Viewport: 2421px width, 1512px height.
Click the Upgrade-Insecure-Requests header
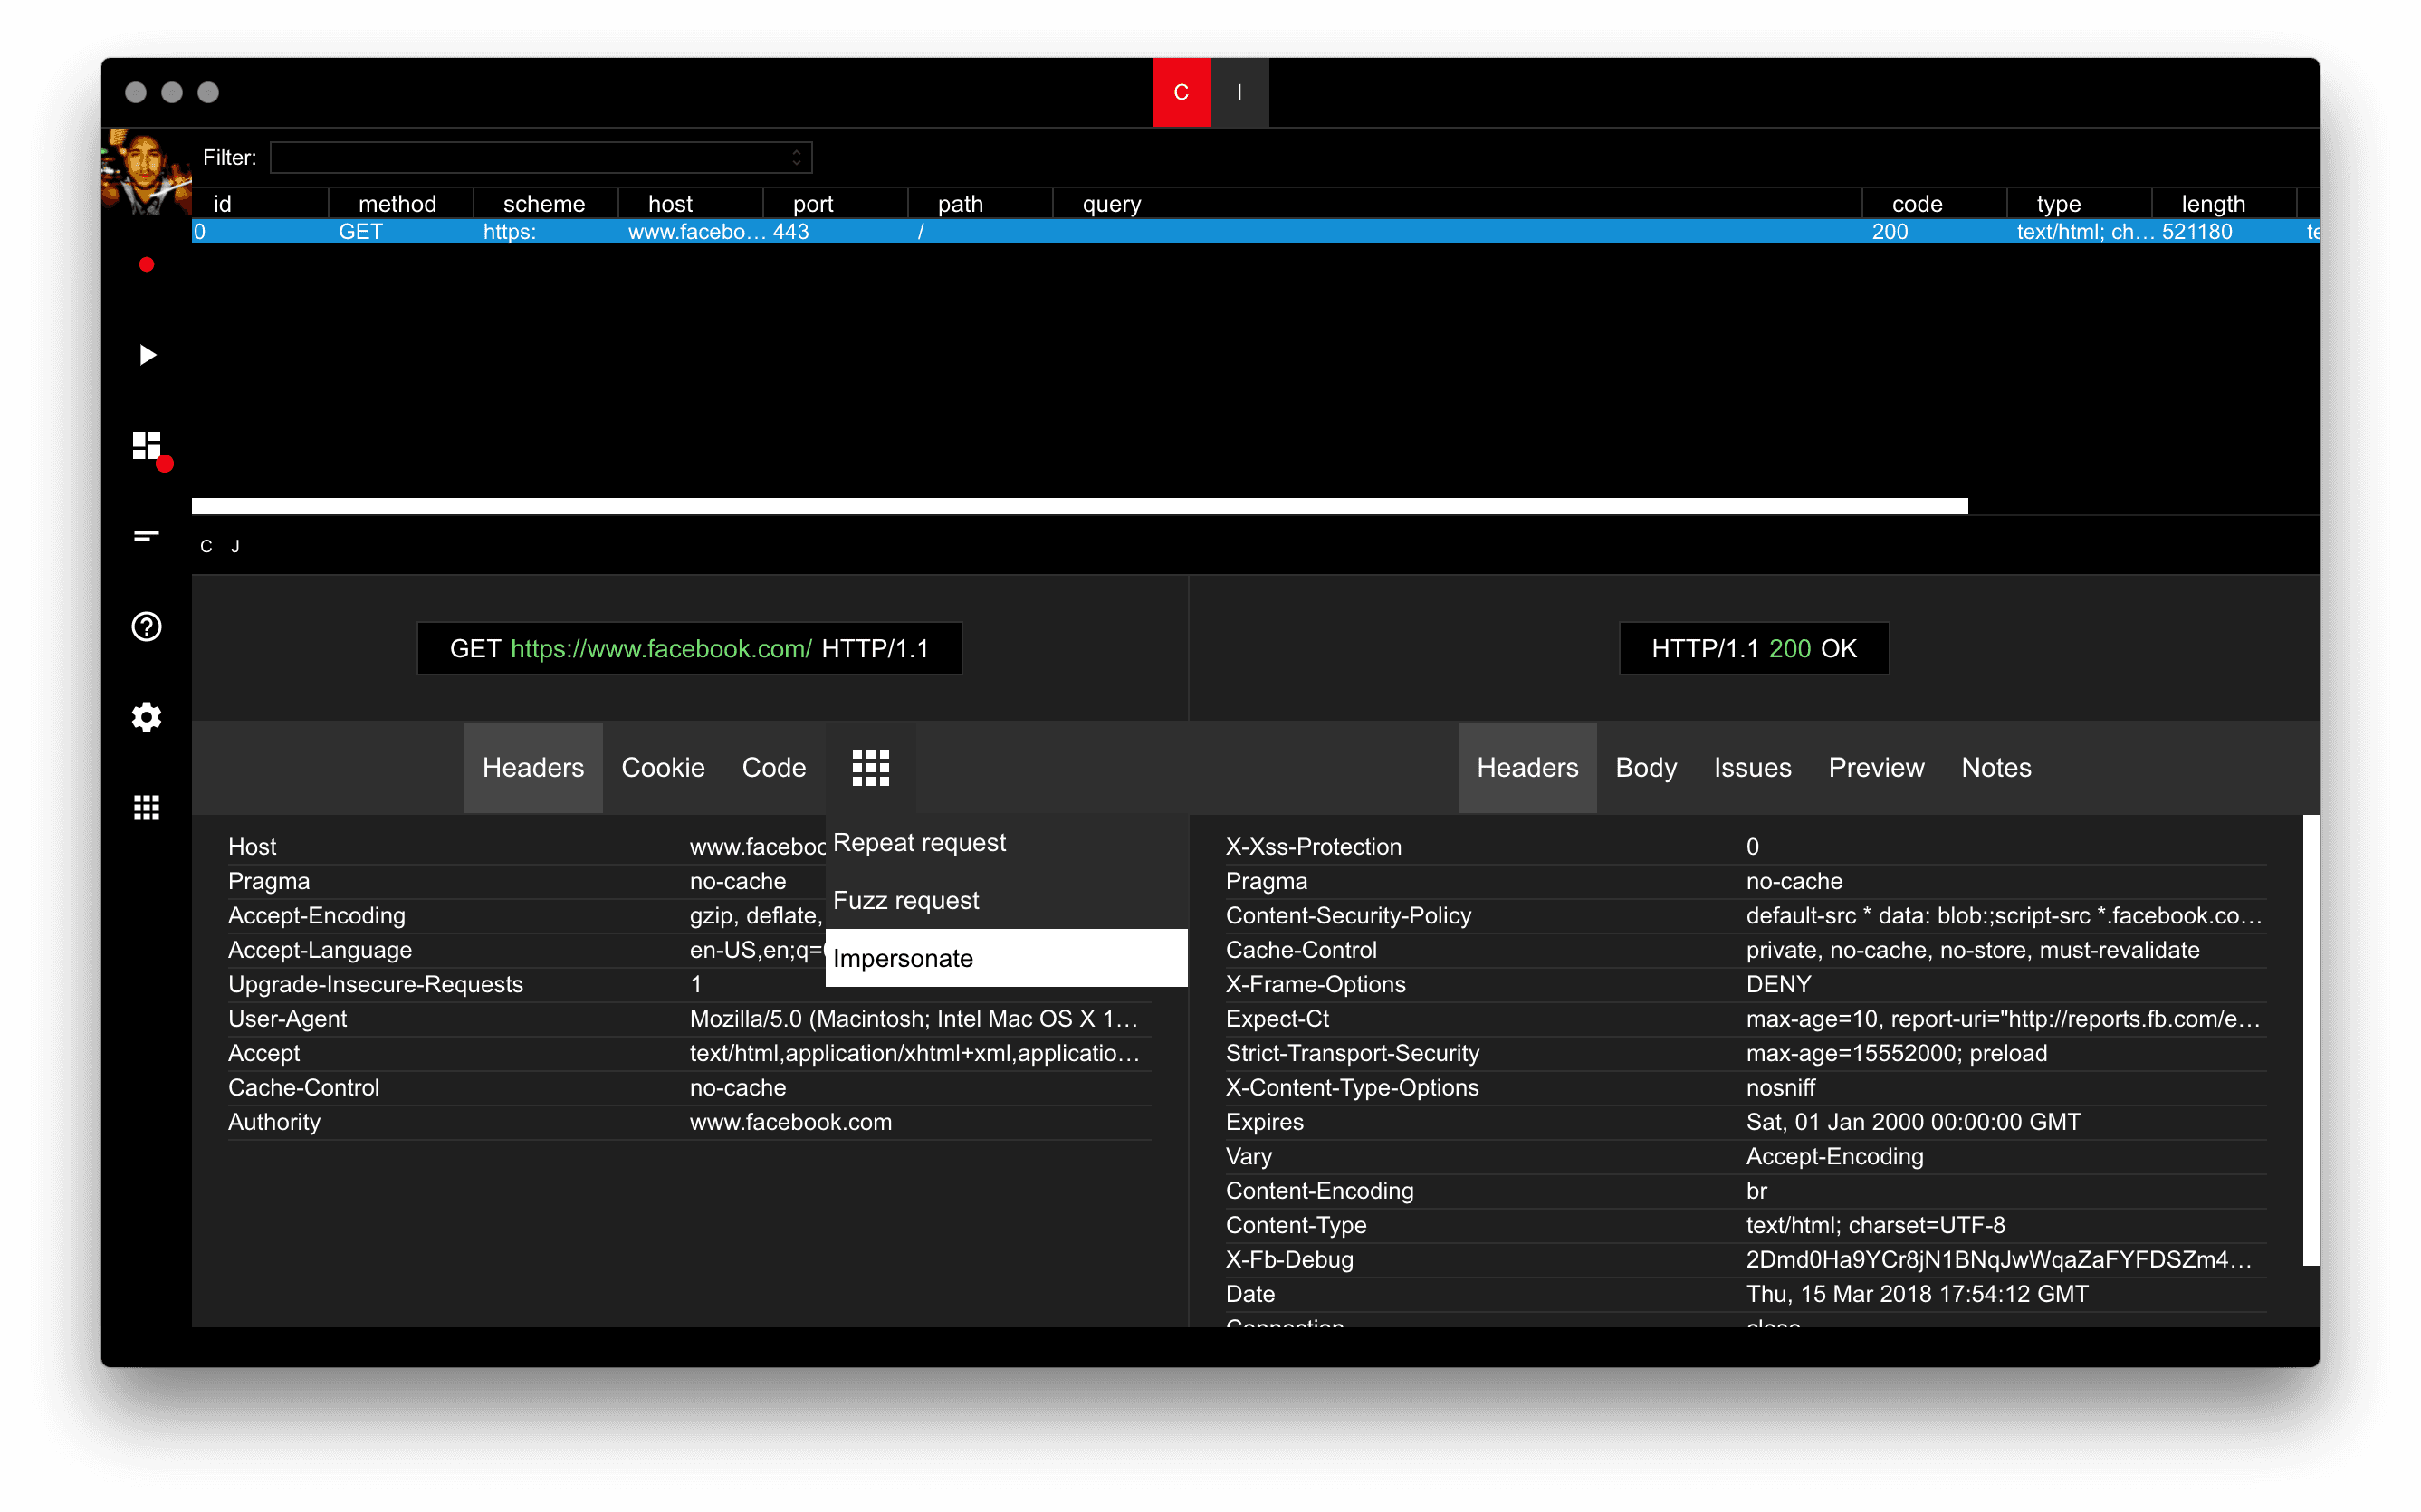pos(375,984)
